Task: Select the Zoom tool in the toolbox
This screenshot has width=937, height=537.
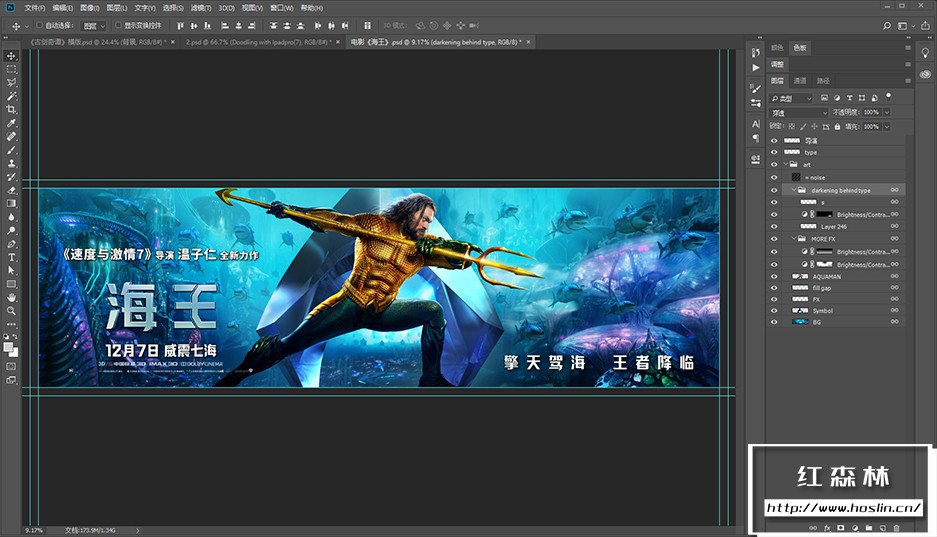Action: 11,311
